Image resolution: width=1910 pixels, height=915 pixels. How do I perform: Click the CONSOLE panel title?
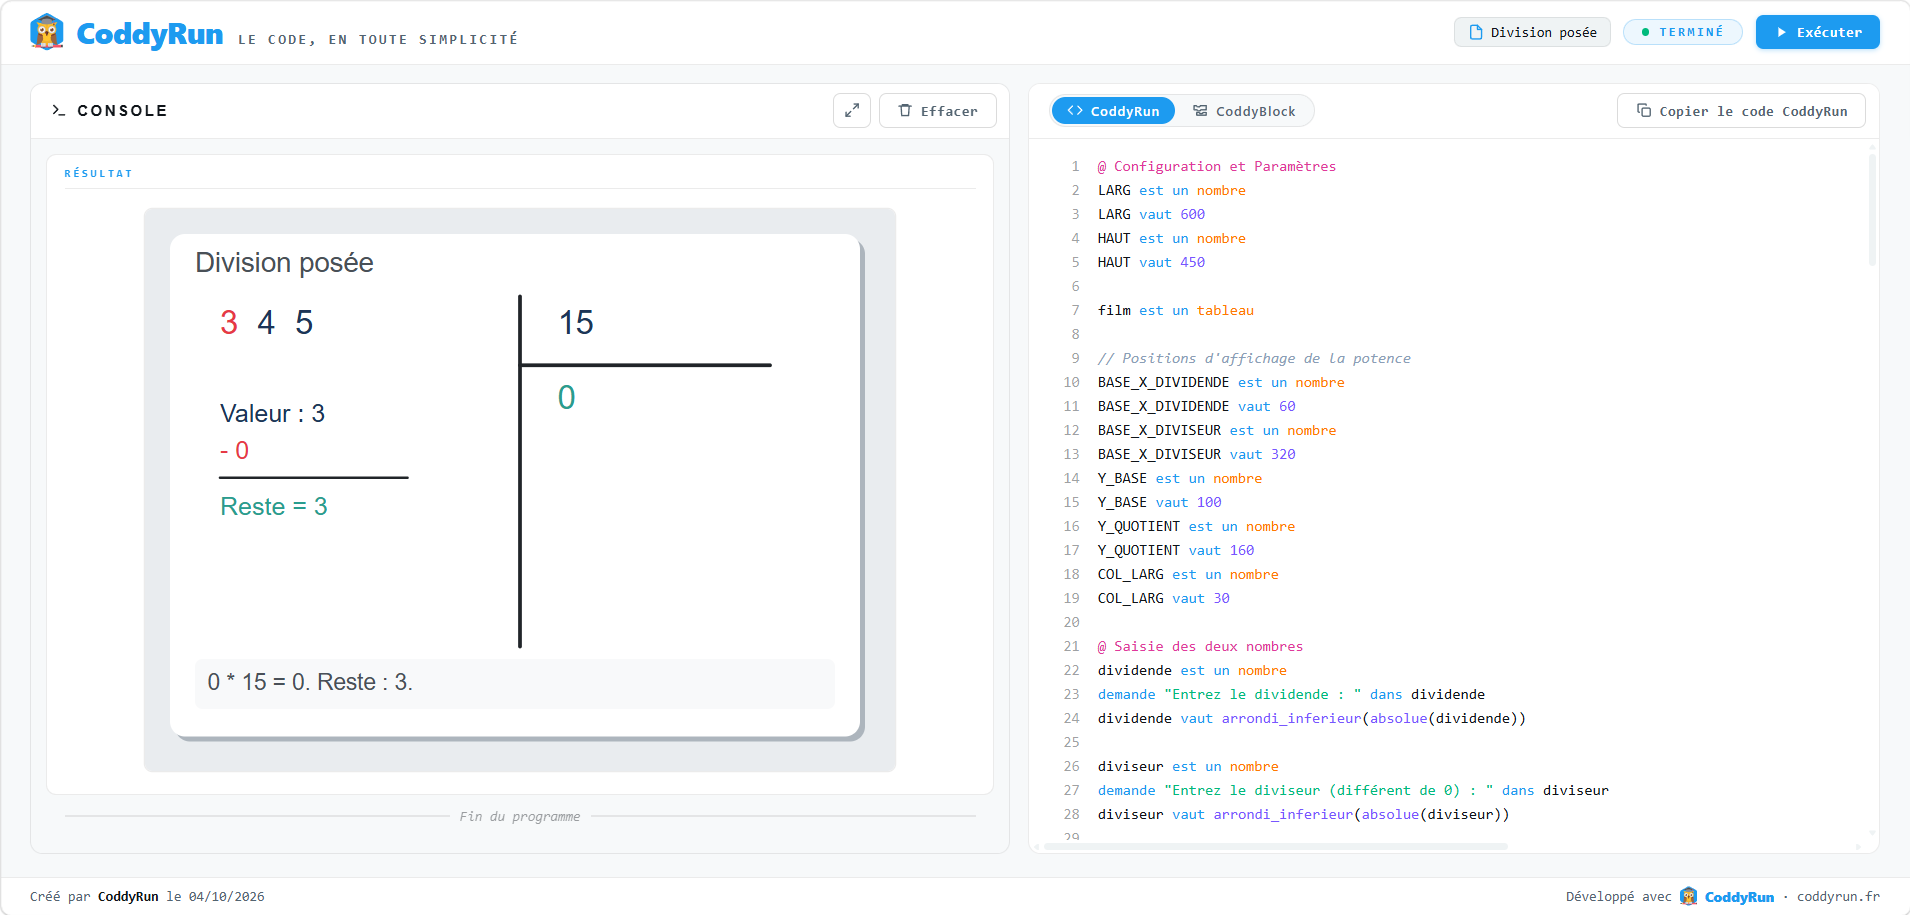122,111
